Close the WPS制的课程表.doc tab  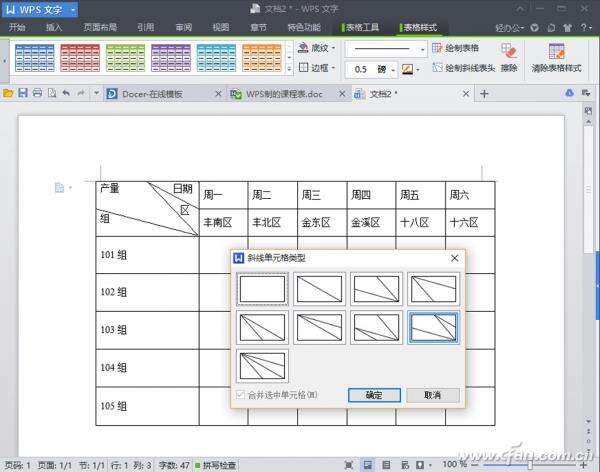click(342, 94)
